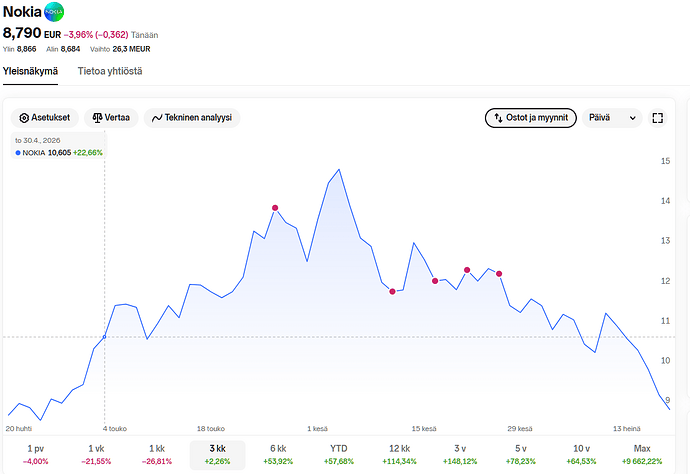This screenshot has width=690, height=474.
Task: Select the Max time range
Action: coord(642,455)
